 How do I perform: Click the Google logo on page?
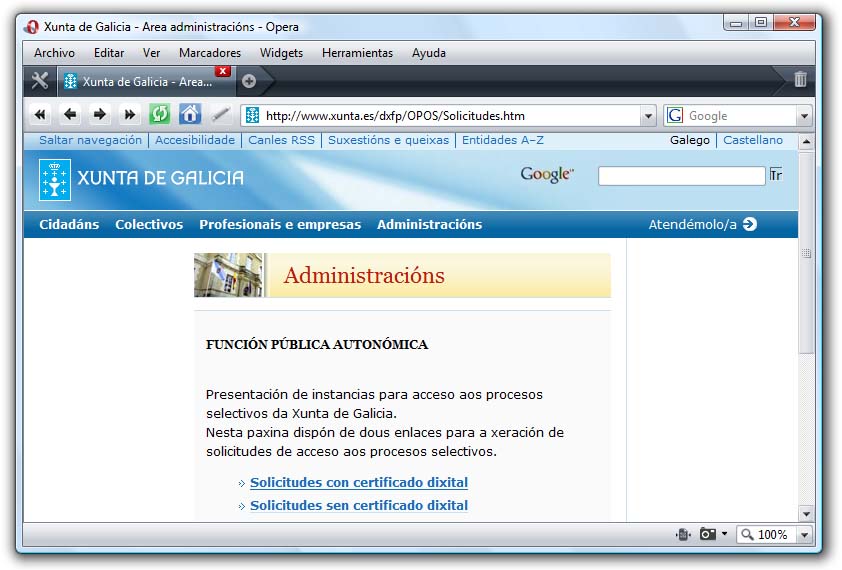coord(547,175)
